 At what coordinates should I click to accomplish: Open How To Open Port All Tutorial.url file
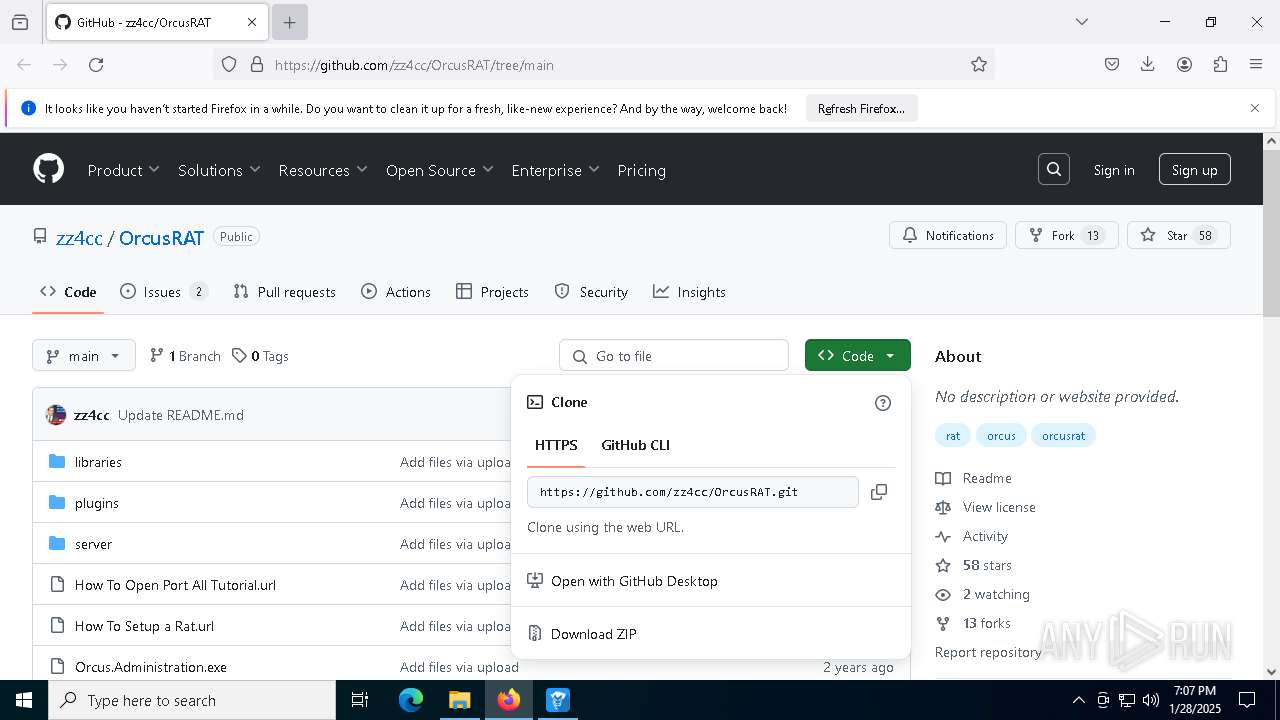click(x=175, y=585)
